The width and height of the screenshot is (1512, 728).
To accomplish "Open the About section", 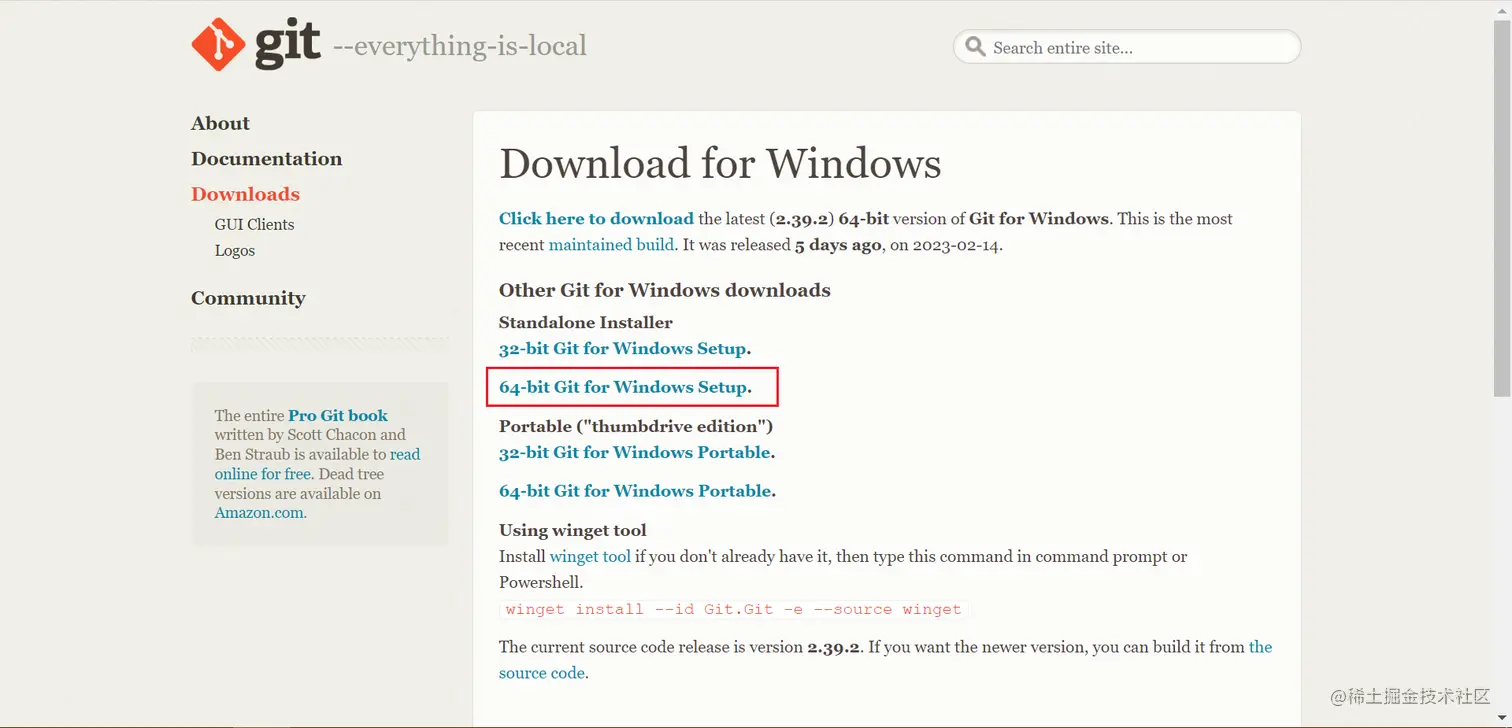I will click(x=220, y=123).
